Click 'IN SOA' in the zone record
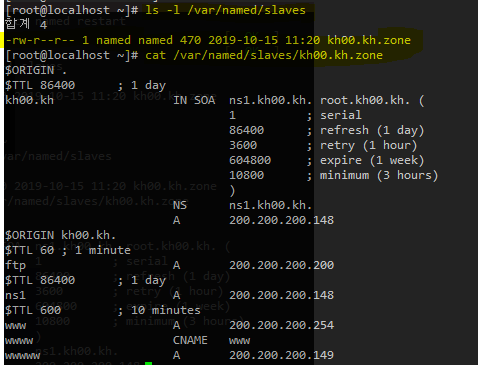This screenshot has width=478, height=365. coord(194,100)
